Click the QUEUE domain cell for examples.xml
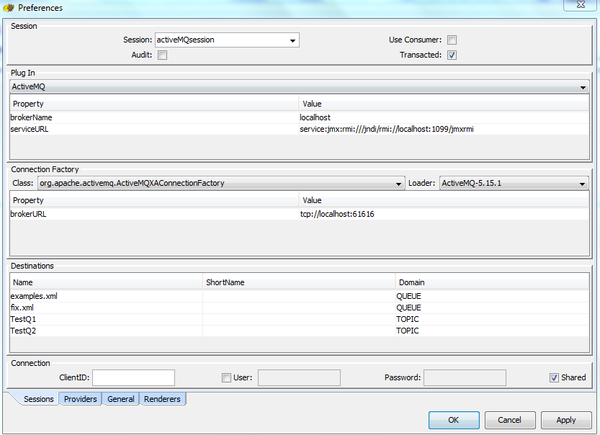This screenshot has width=600, height=435. click(x=492, y=296)
